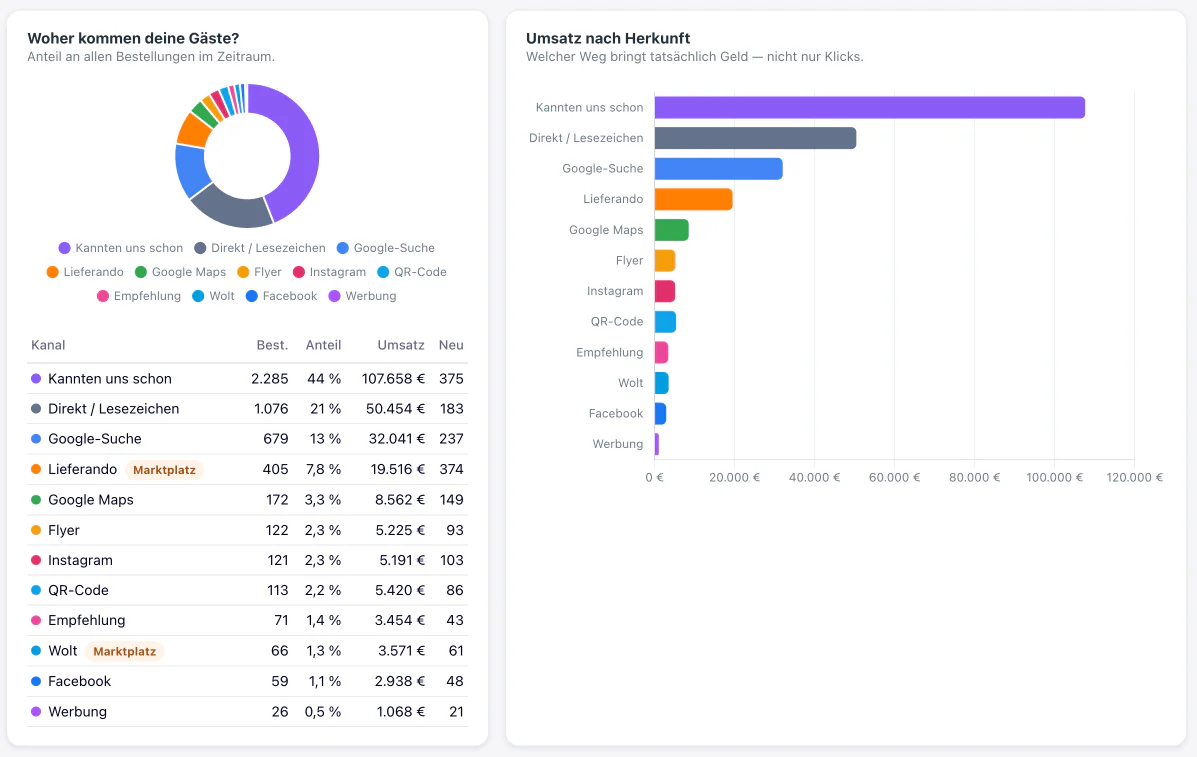Select the Flyer table row name
Image resolution: width=1197 pixels, height=757 pixels.
(63, 530)
